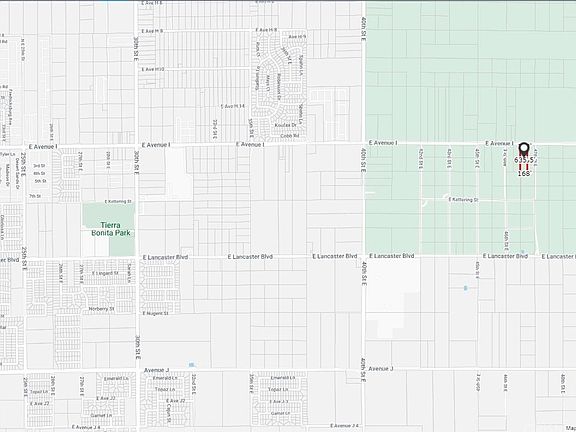Click the 168' parcel dimension label
The image size is (576, 432).
(525, 173)
